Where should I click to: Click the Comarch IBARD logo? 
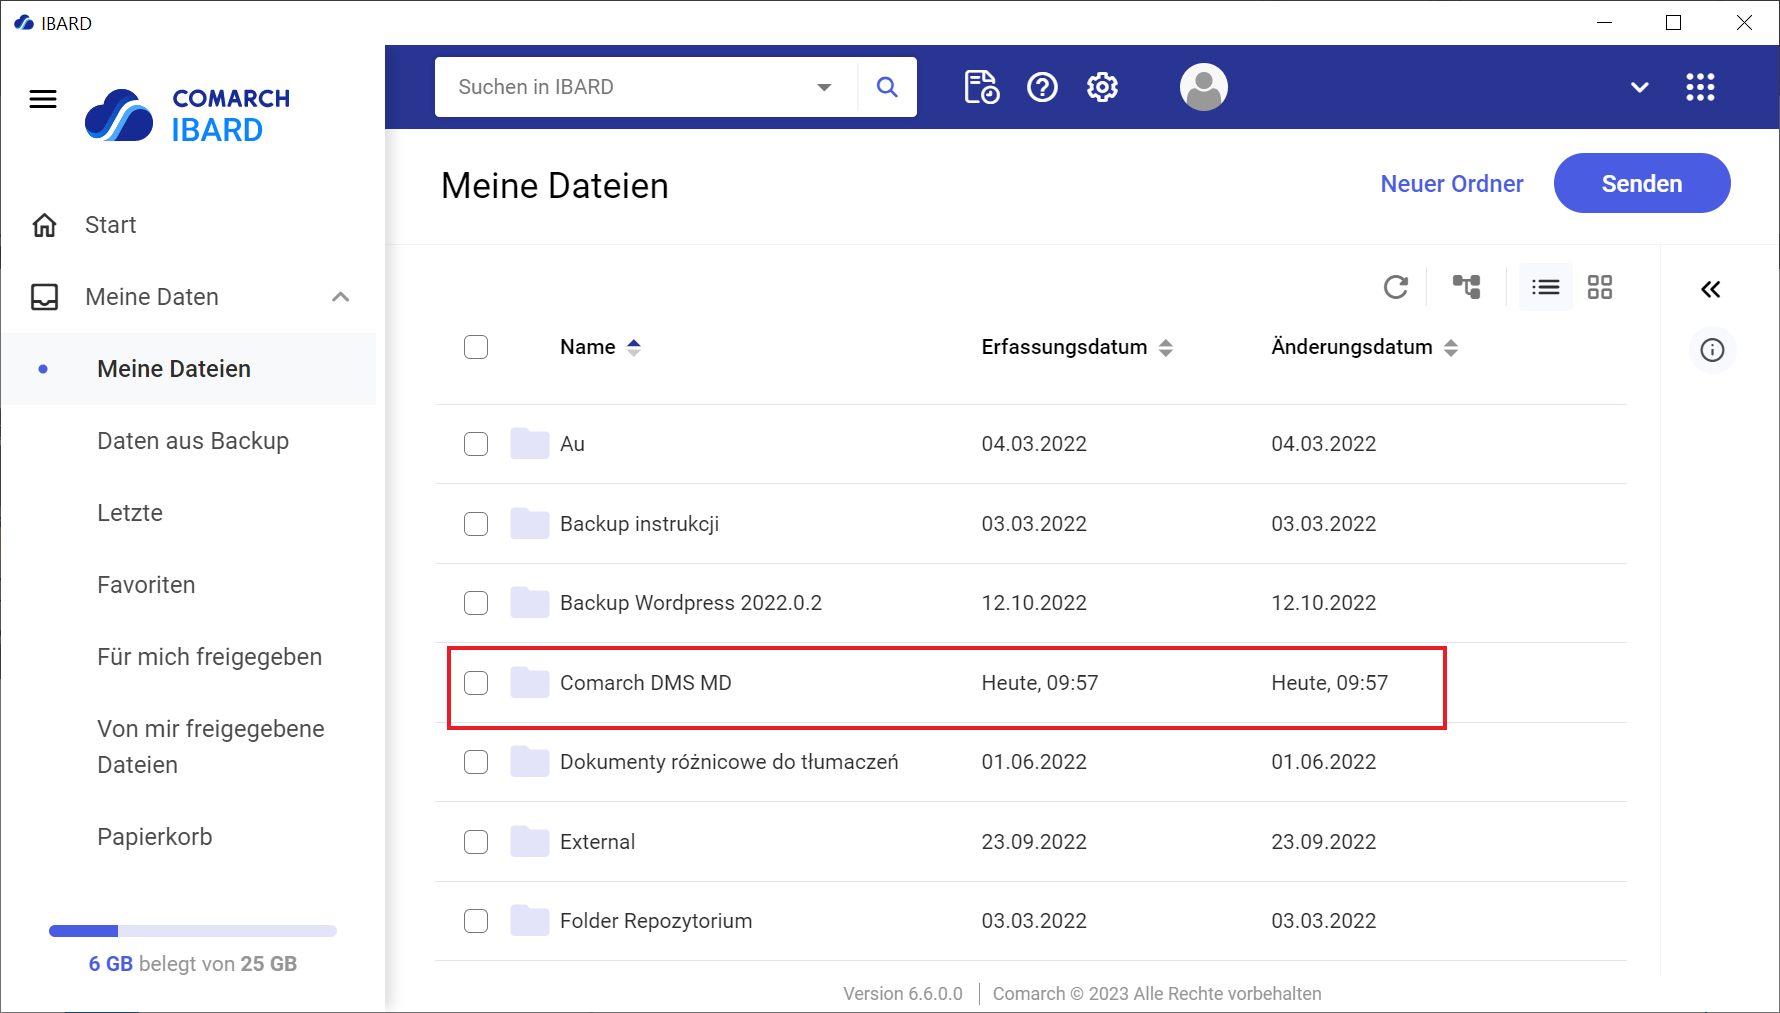click(188, 115)
